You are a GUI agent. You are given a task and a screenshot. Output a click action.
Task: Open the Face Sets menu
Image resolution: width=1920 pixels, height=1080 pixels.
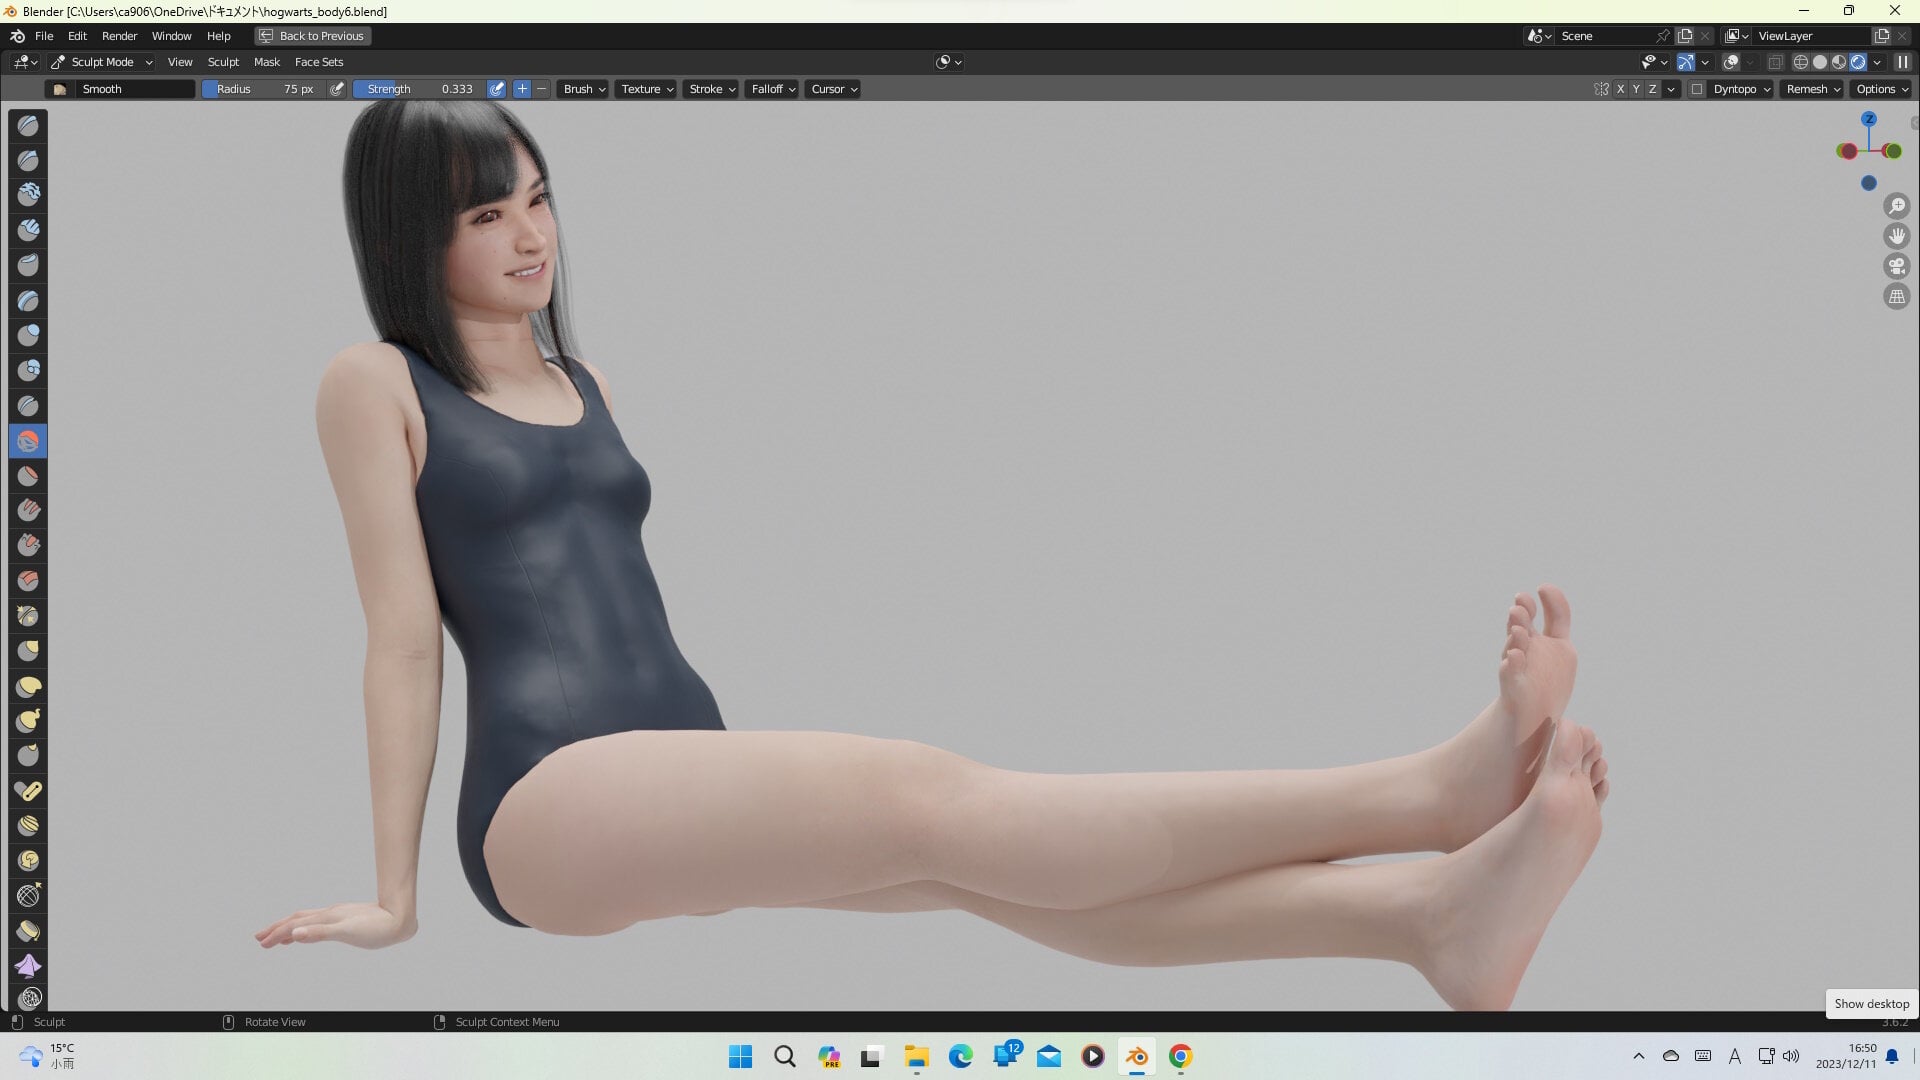(x=318, y=62)
